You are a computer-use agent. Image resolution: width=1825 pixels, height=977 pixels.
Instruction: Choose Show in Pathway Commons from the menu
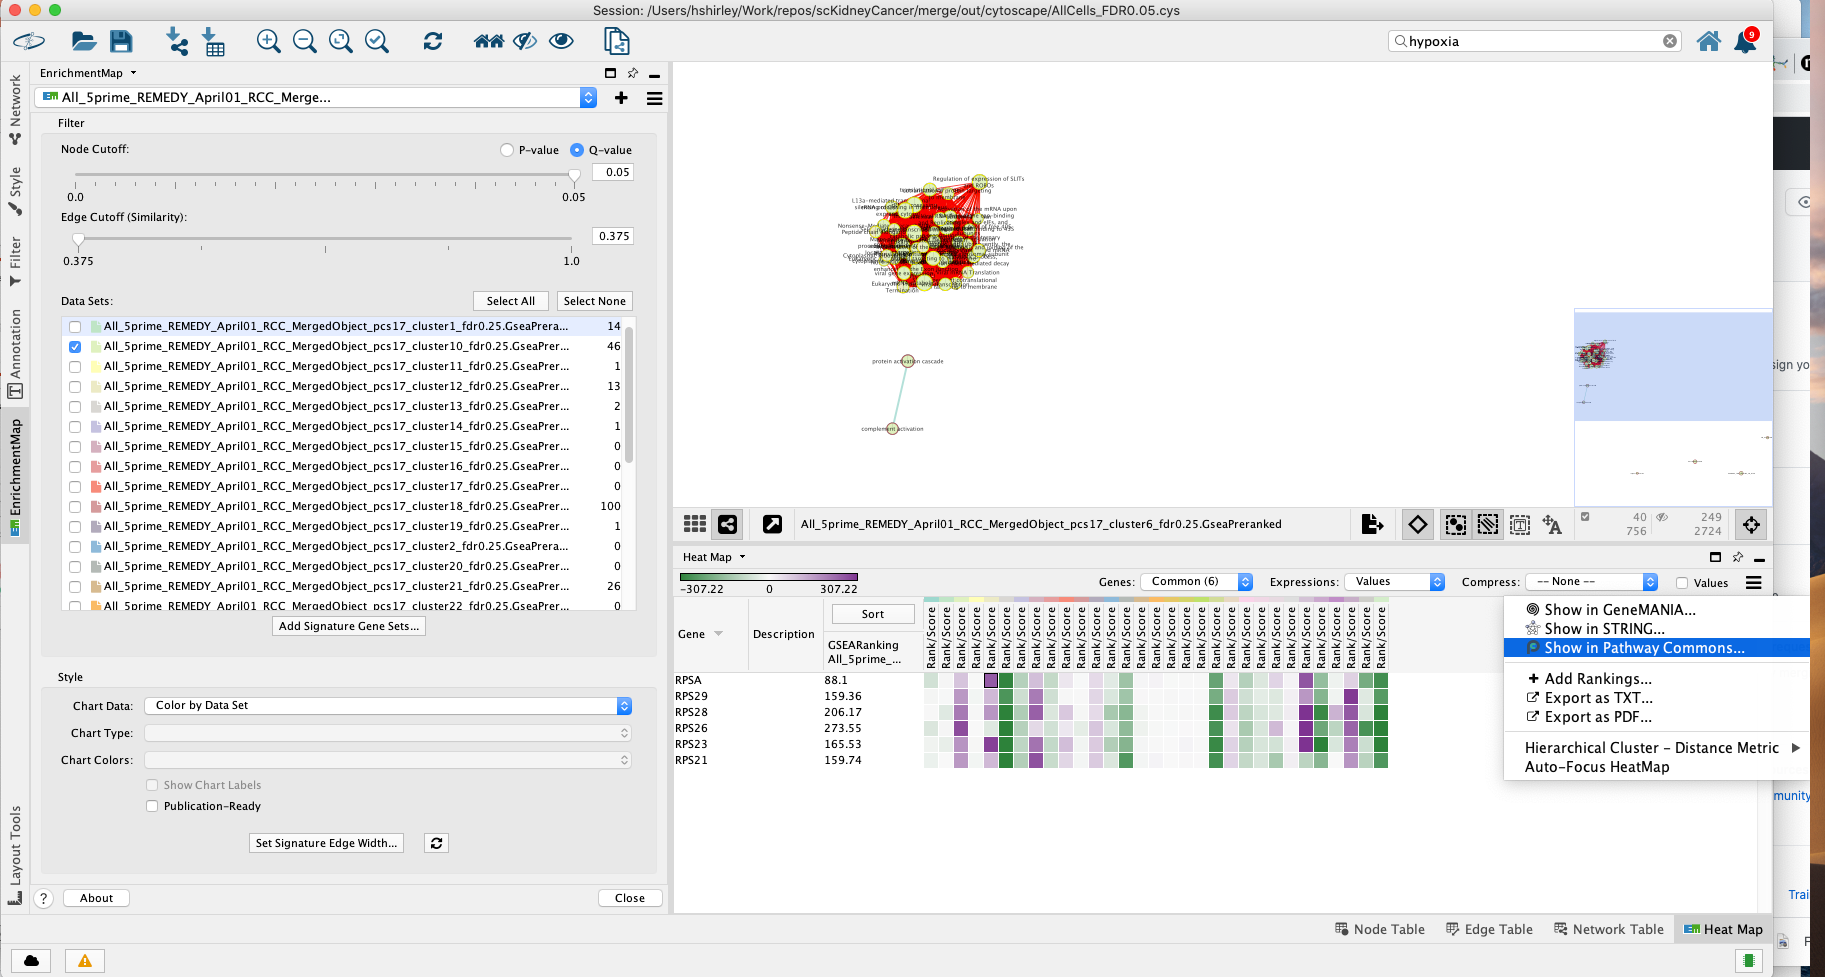coord(1643,647)
